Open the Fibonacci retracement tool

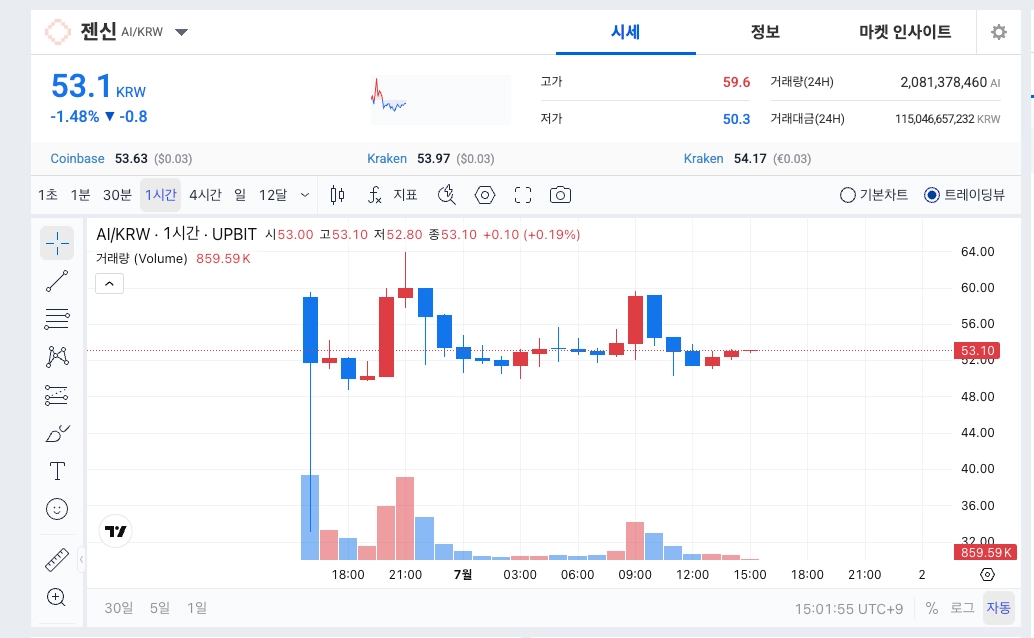coord(57,319)
